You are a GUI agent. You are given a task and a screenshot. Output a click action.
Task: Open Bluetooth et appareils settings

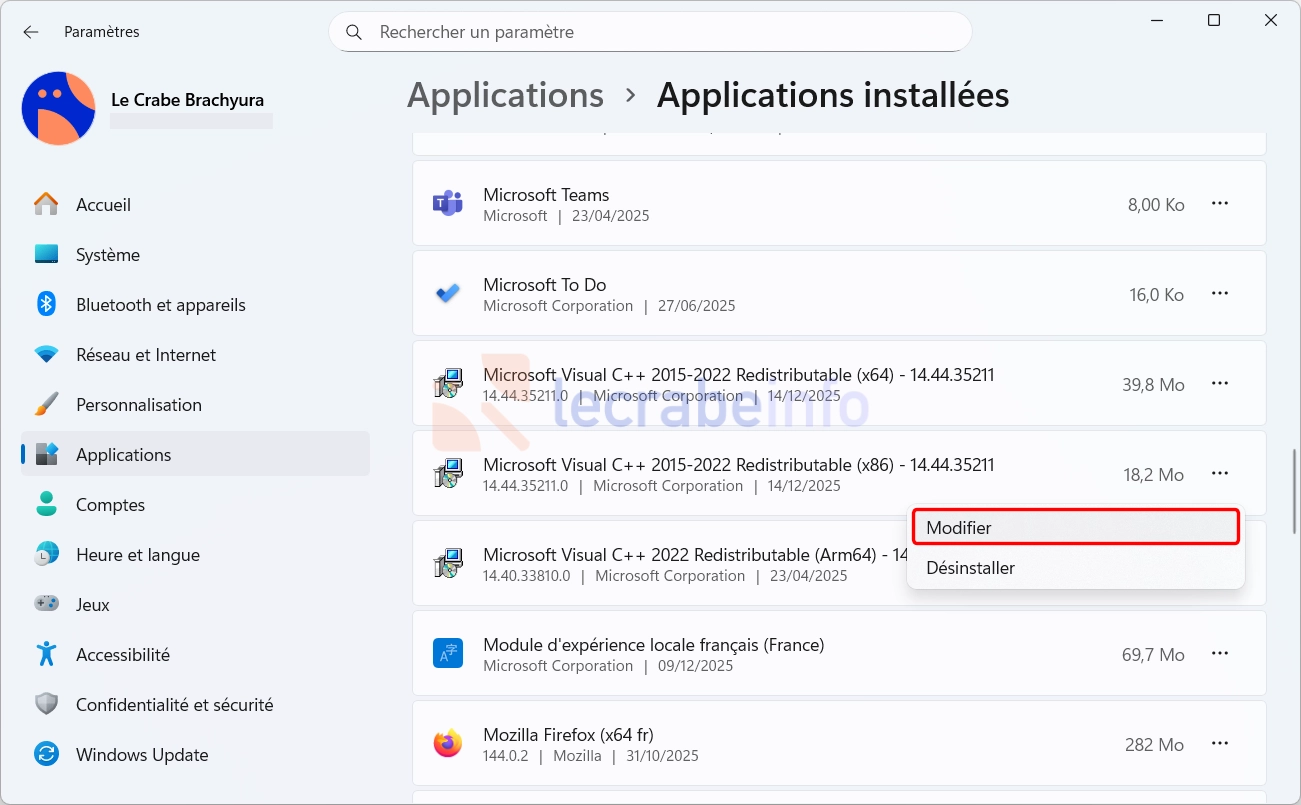click(160, 305)
